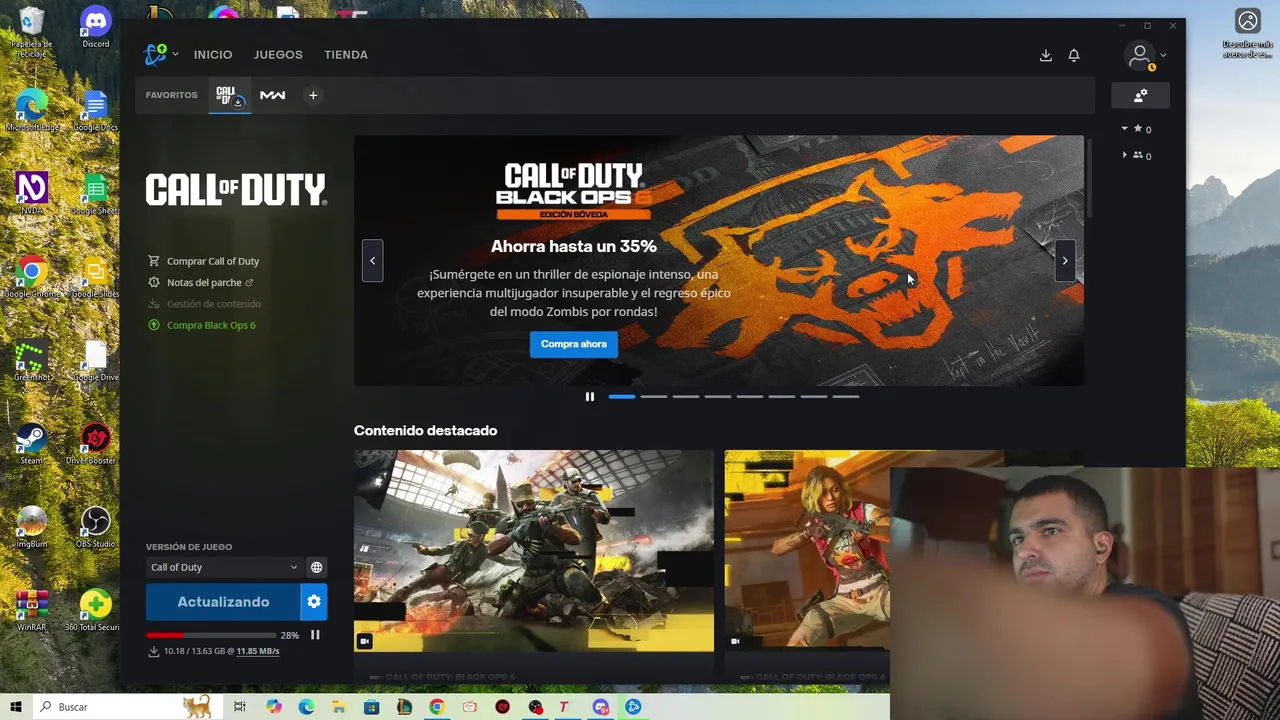This screenshot has height=720, width=1280.
Task: Click the taskbar Buscar search box
Action: [x=125, y=707]
